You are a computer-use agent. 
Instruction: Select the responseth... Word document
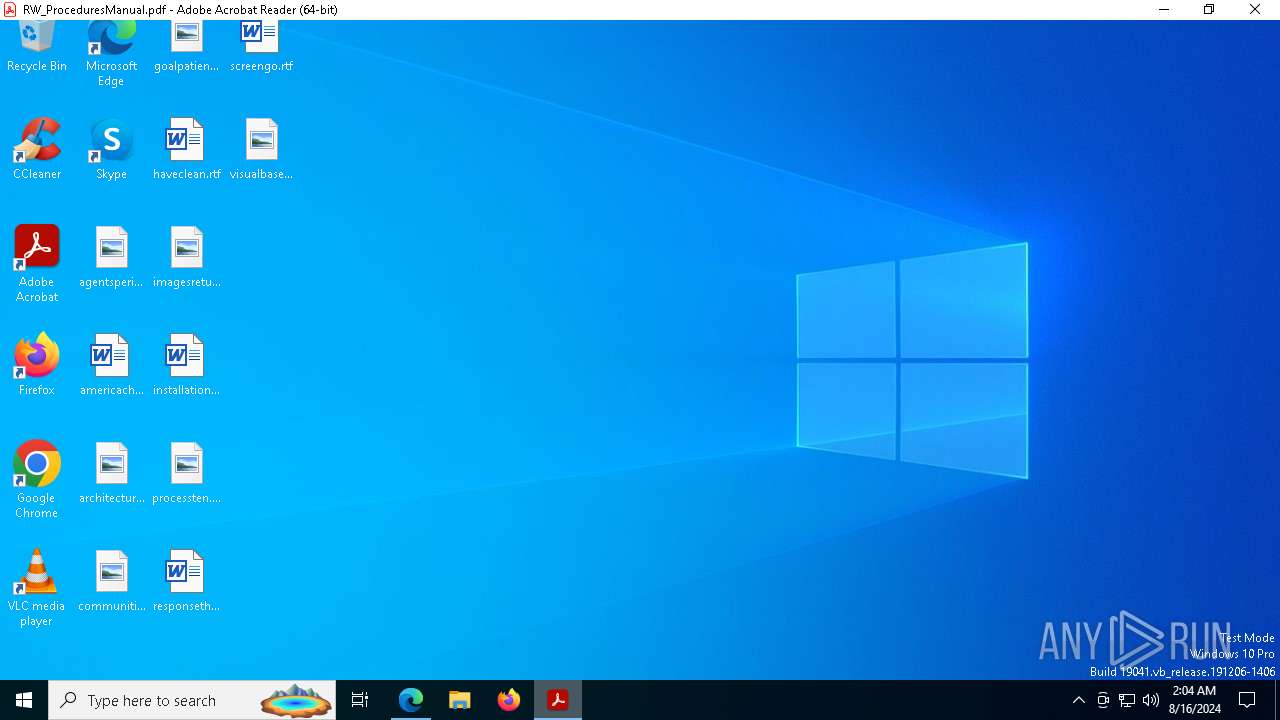(186, 581)
